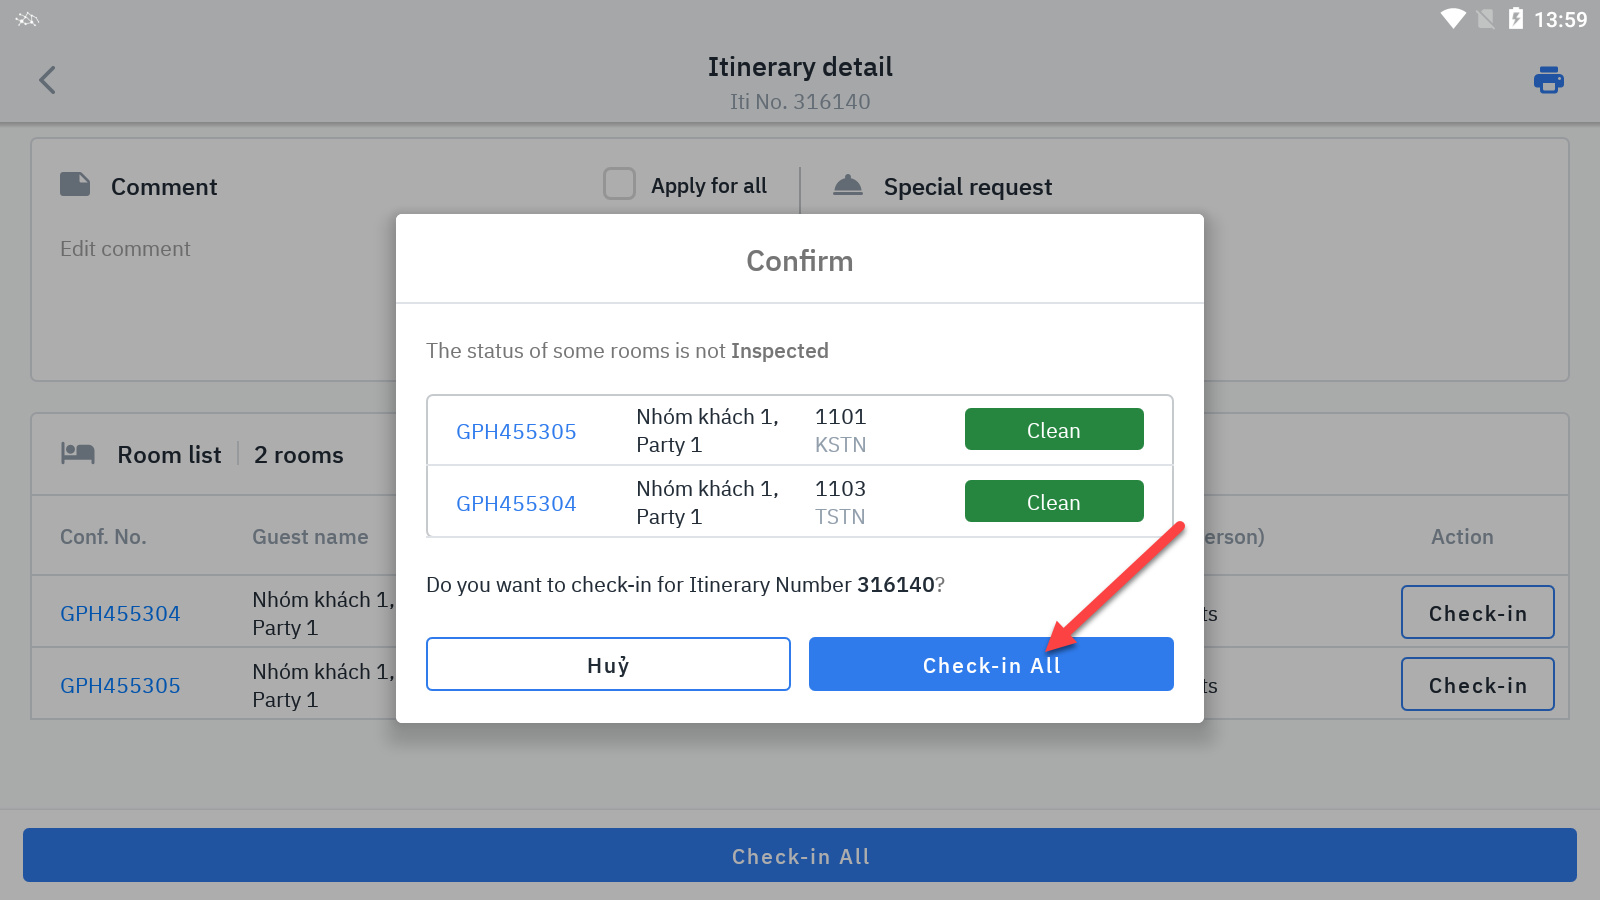Tap guest name in dialog row GPH455304
This screenshot has height=900, width=1600.
[x=707, y=503]
